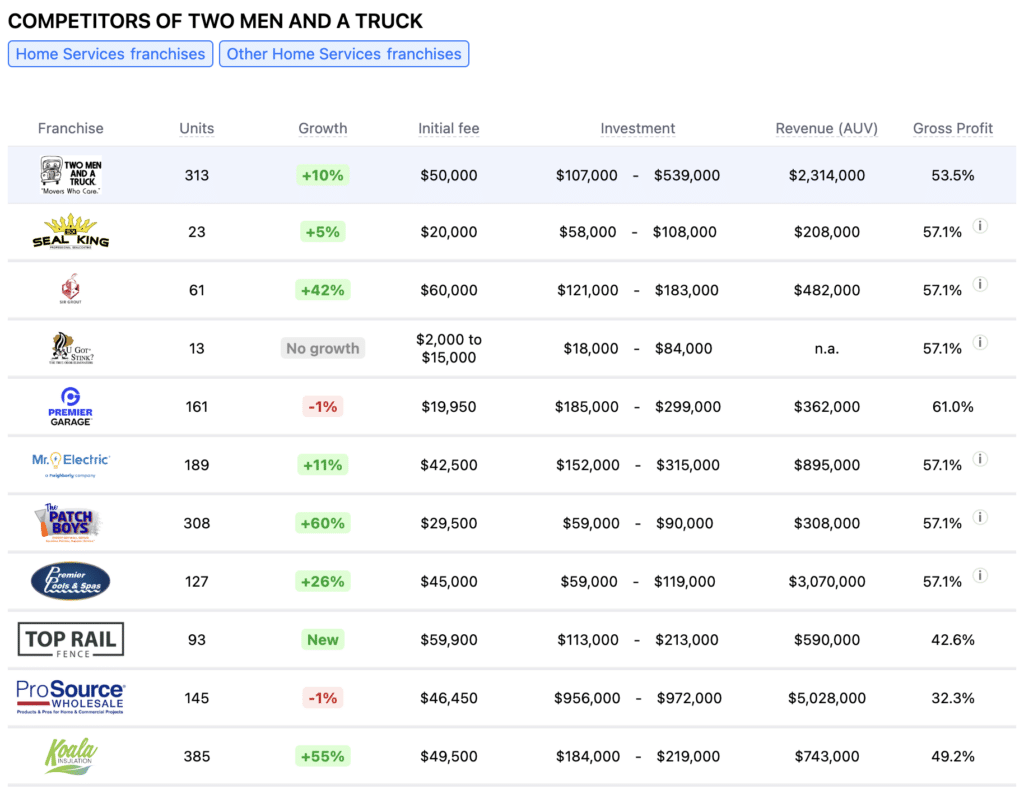
Task: Click info icon in the 61-units row
Action: [x=980, y=284]
